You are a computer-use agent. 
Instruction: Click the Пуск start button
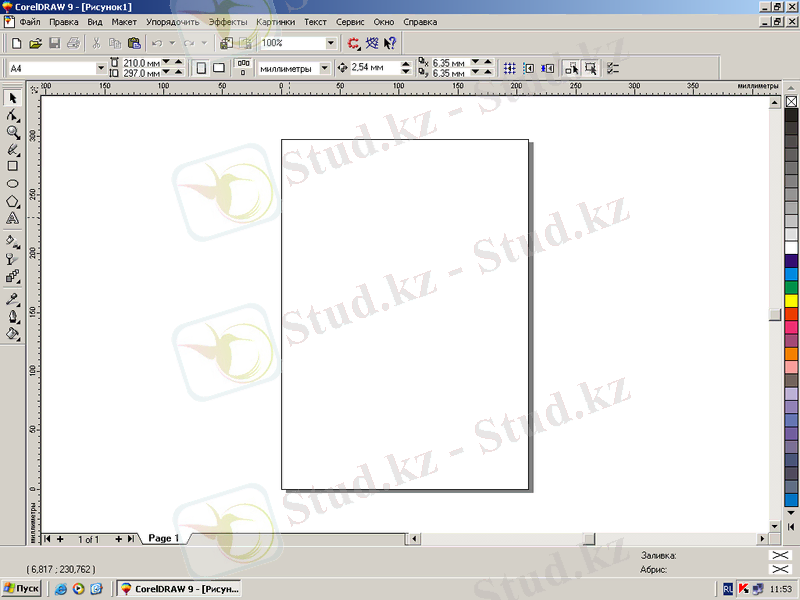[x=22, y=589]
